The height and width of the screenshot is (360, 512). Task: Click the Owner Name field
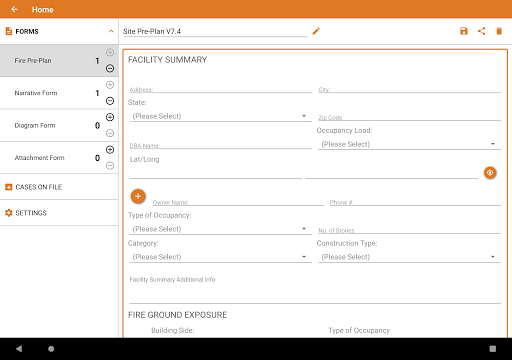click(238, 202)
